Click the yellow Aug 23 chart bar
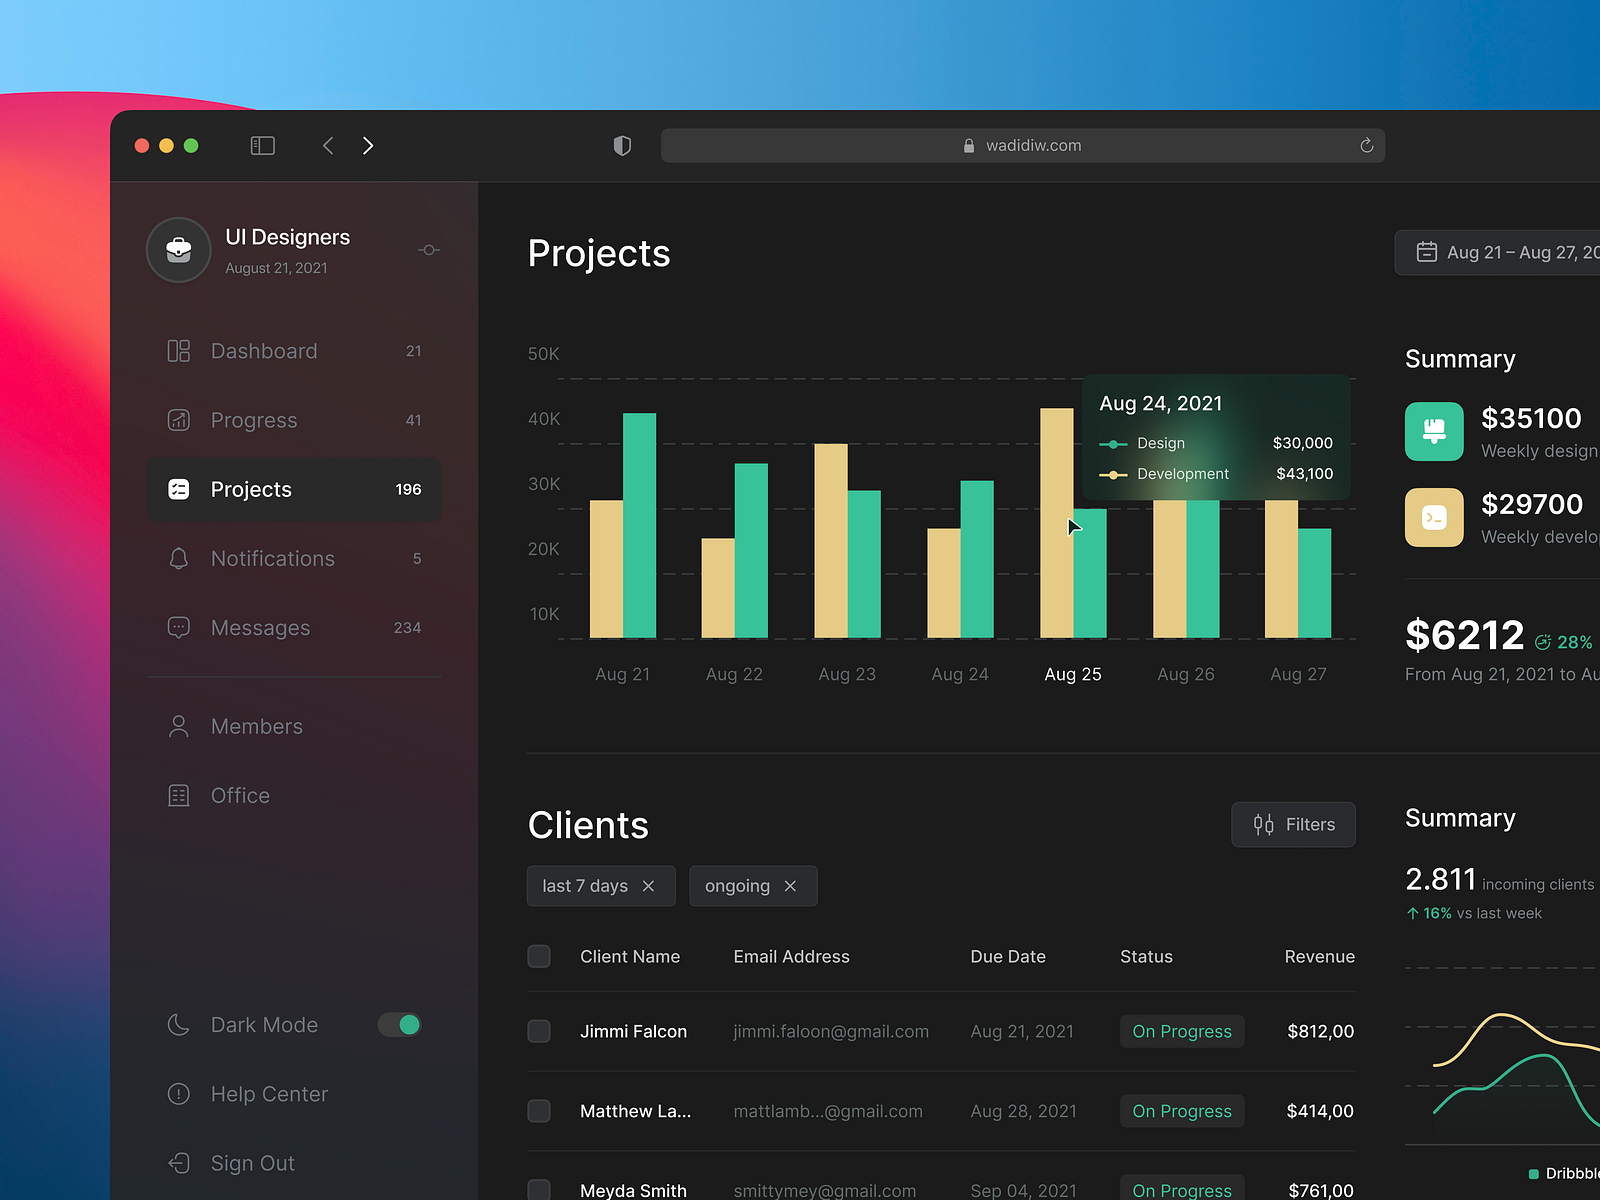This screenshot has height=1200, width=1600. coord(831,541)
